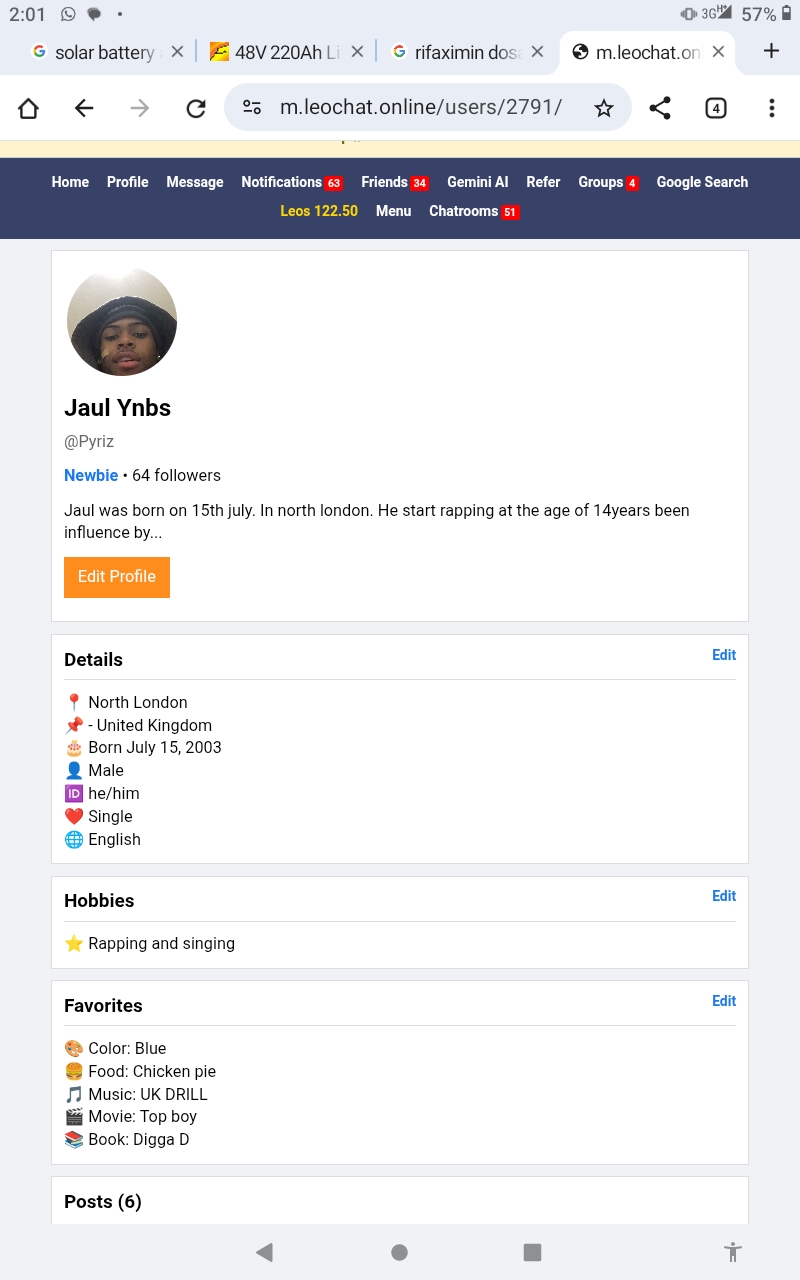Edit the Details section
The width and height of the screenshot is (800, 1280).
(x=724, y=655)
